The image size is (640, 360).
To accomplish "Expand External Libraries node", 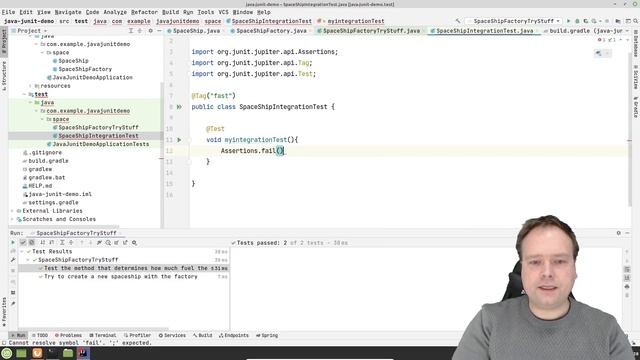I will 12,211.
